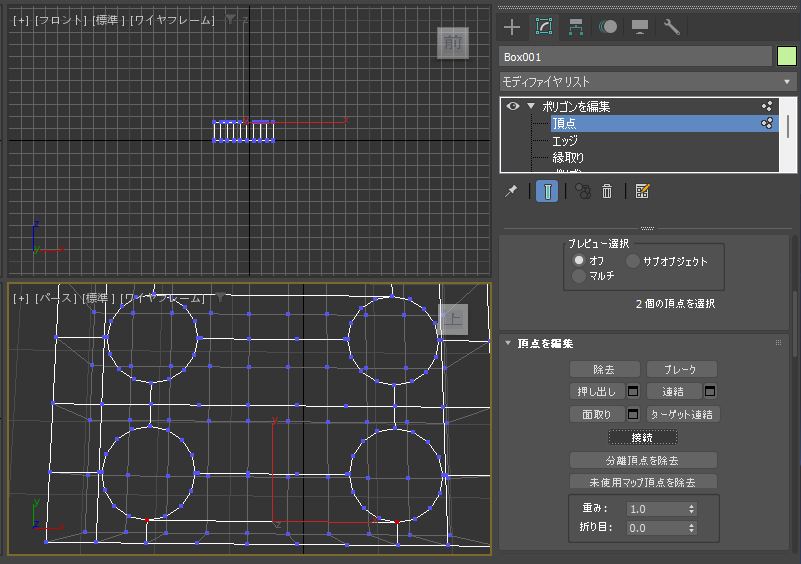The height and width of the screenshot is (564, 801).
Task: Open front viewport ワイヤフレーム menu
Action: [x=173, y=20]
